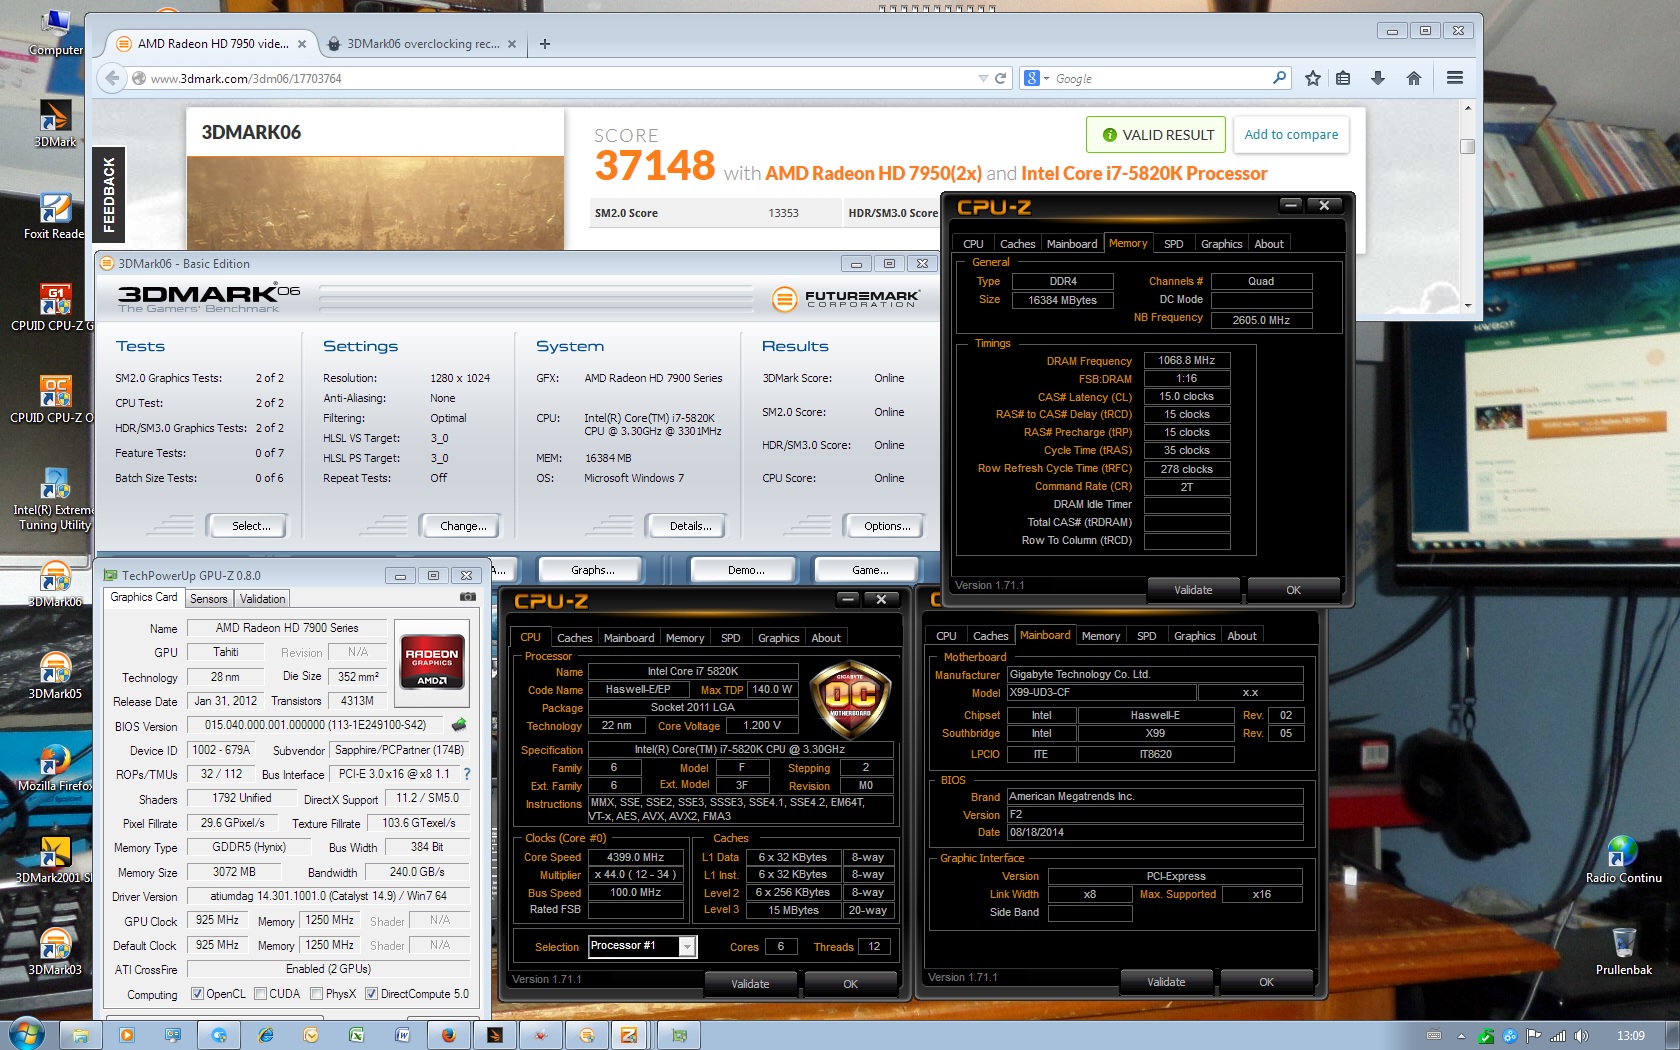Open the Firefox hamburger menu
The height and width of the screenshot is (1050, 1680).
pos(1455,78)
